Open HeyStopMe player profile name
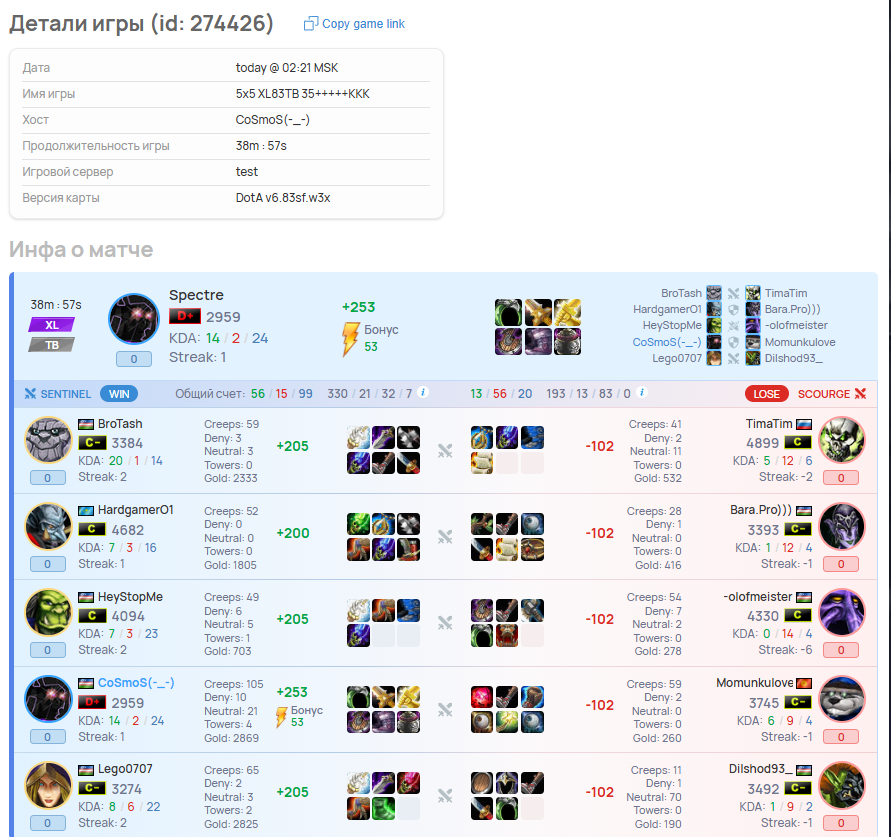This screenshot has height=837, width=891. (x=130, y=597)
